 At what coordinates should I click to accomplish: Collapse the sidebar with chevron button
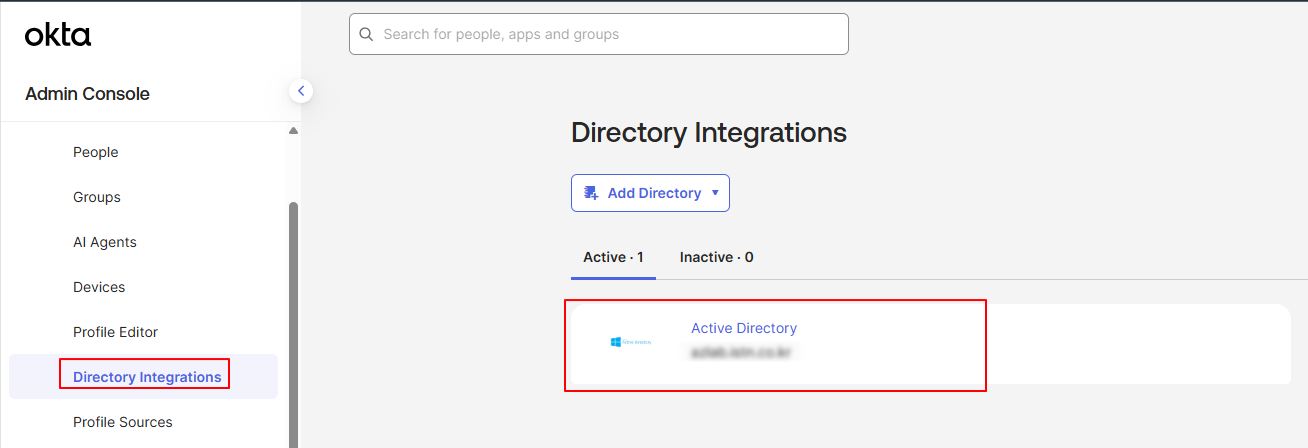tap(301, 91)
